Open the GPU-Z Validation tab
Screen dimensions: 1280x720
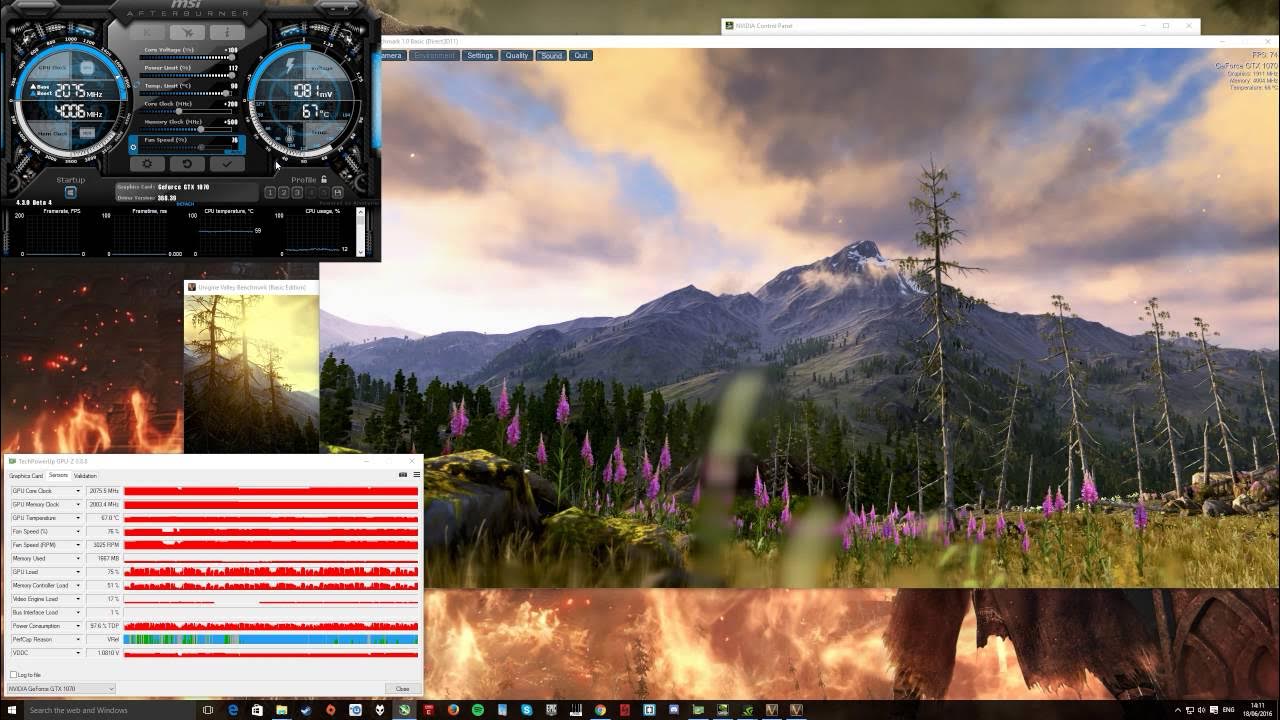pyautogui.click(x=85, y=476)
